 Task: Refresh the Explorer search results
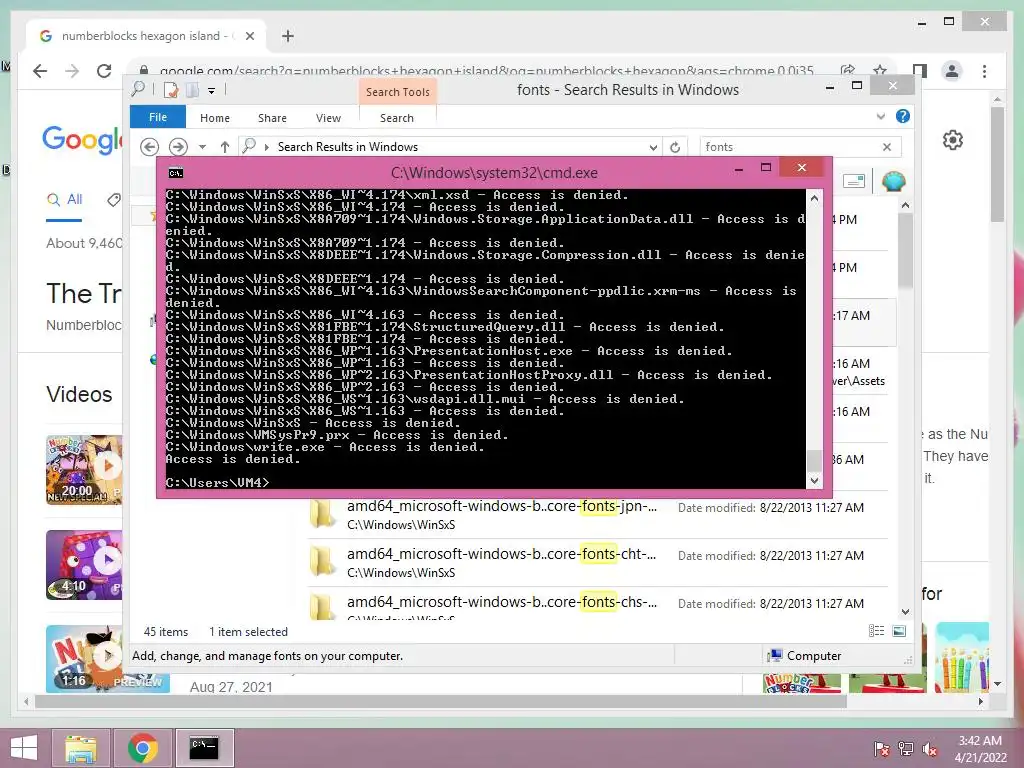coord(675,147)
